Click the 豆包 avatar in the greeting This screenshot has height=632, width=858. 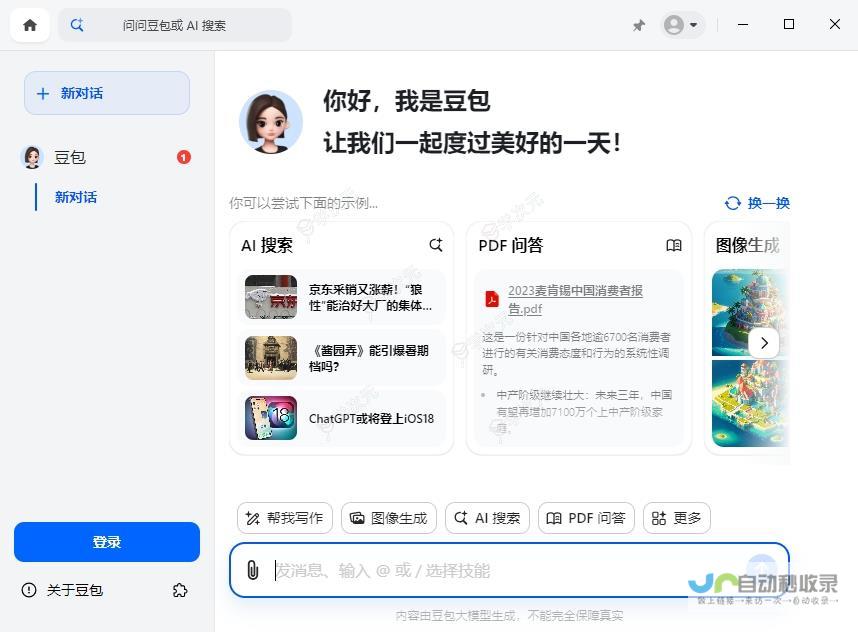point(271,122)
